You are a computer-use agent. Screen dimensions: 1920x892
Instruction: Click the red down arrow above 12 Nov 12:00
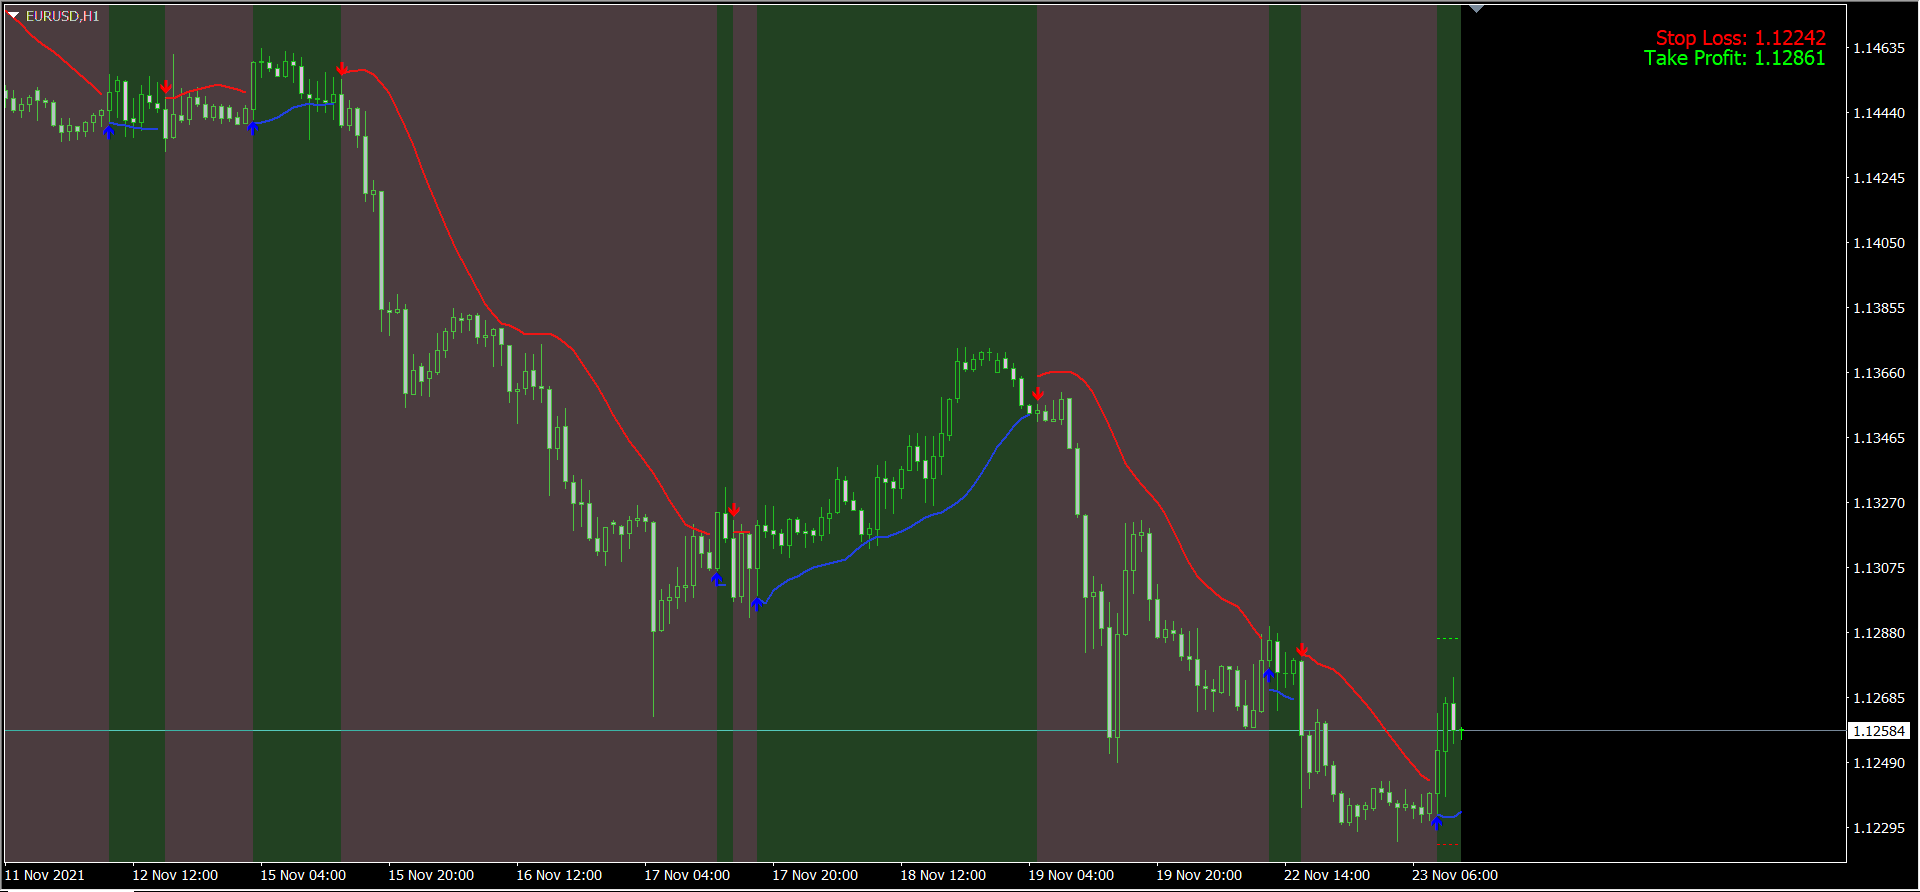pos(166,87)
